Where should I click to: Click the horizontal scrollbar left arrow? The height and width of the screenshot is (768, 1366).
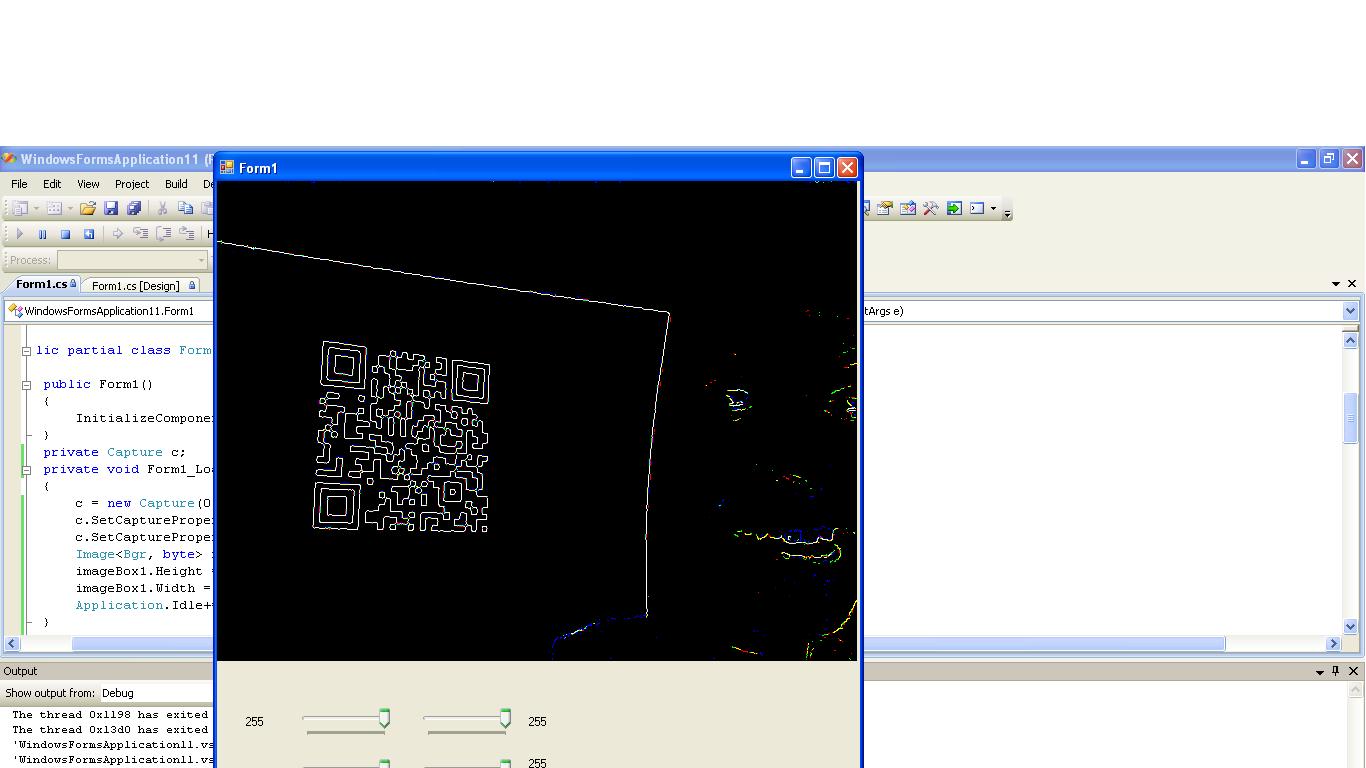[x=12, y=643]
